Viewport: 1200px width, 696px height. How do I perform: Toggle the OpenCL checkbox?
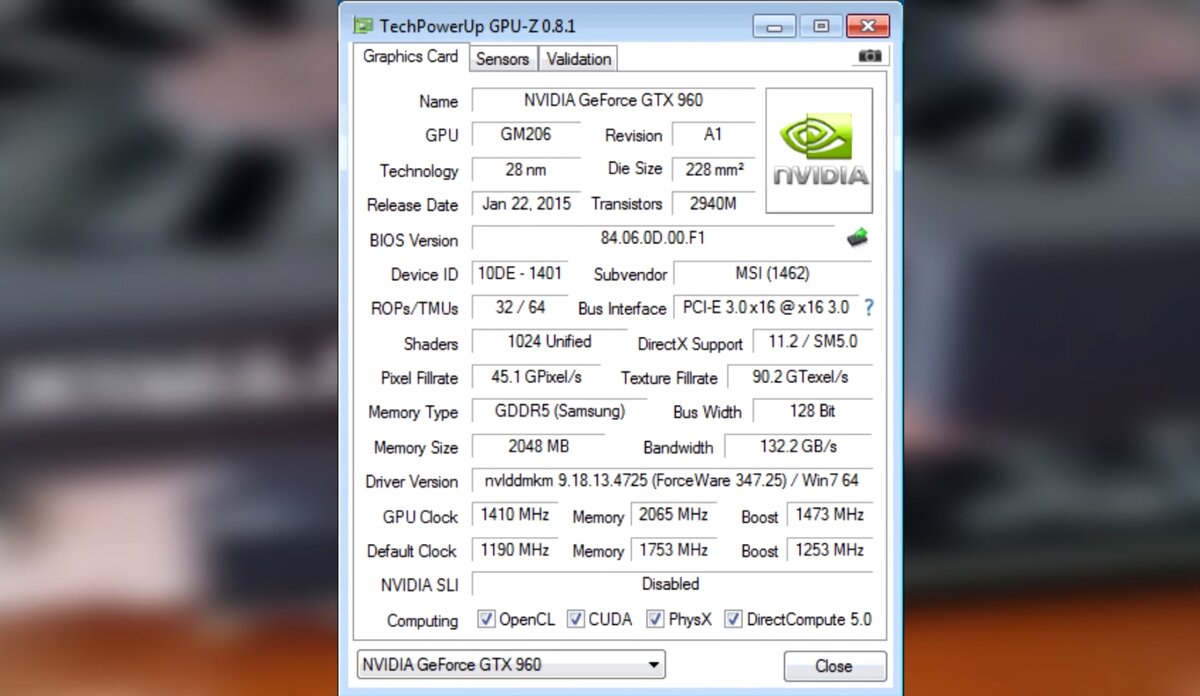coord(487,619)
